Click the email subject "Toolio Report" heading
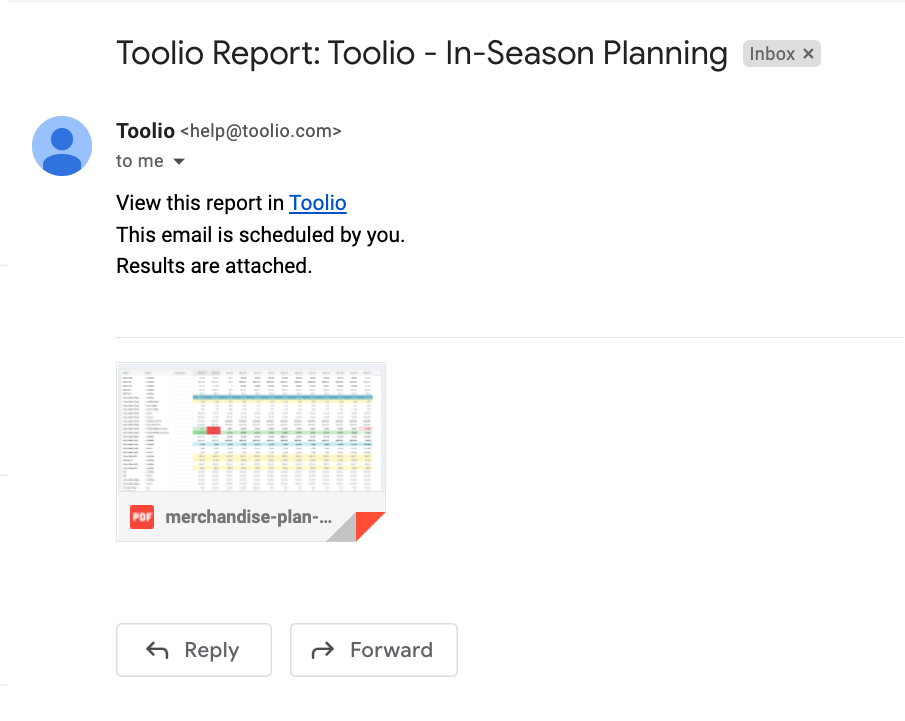 click(422, 53)
